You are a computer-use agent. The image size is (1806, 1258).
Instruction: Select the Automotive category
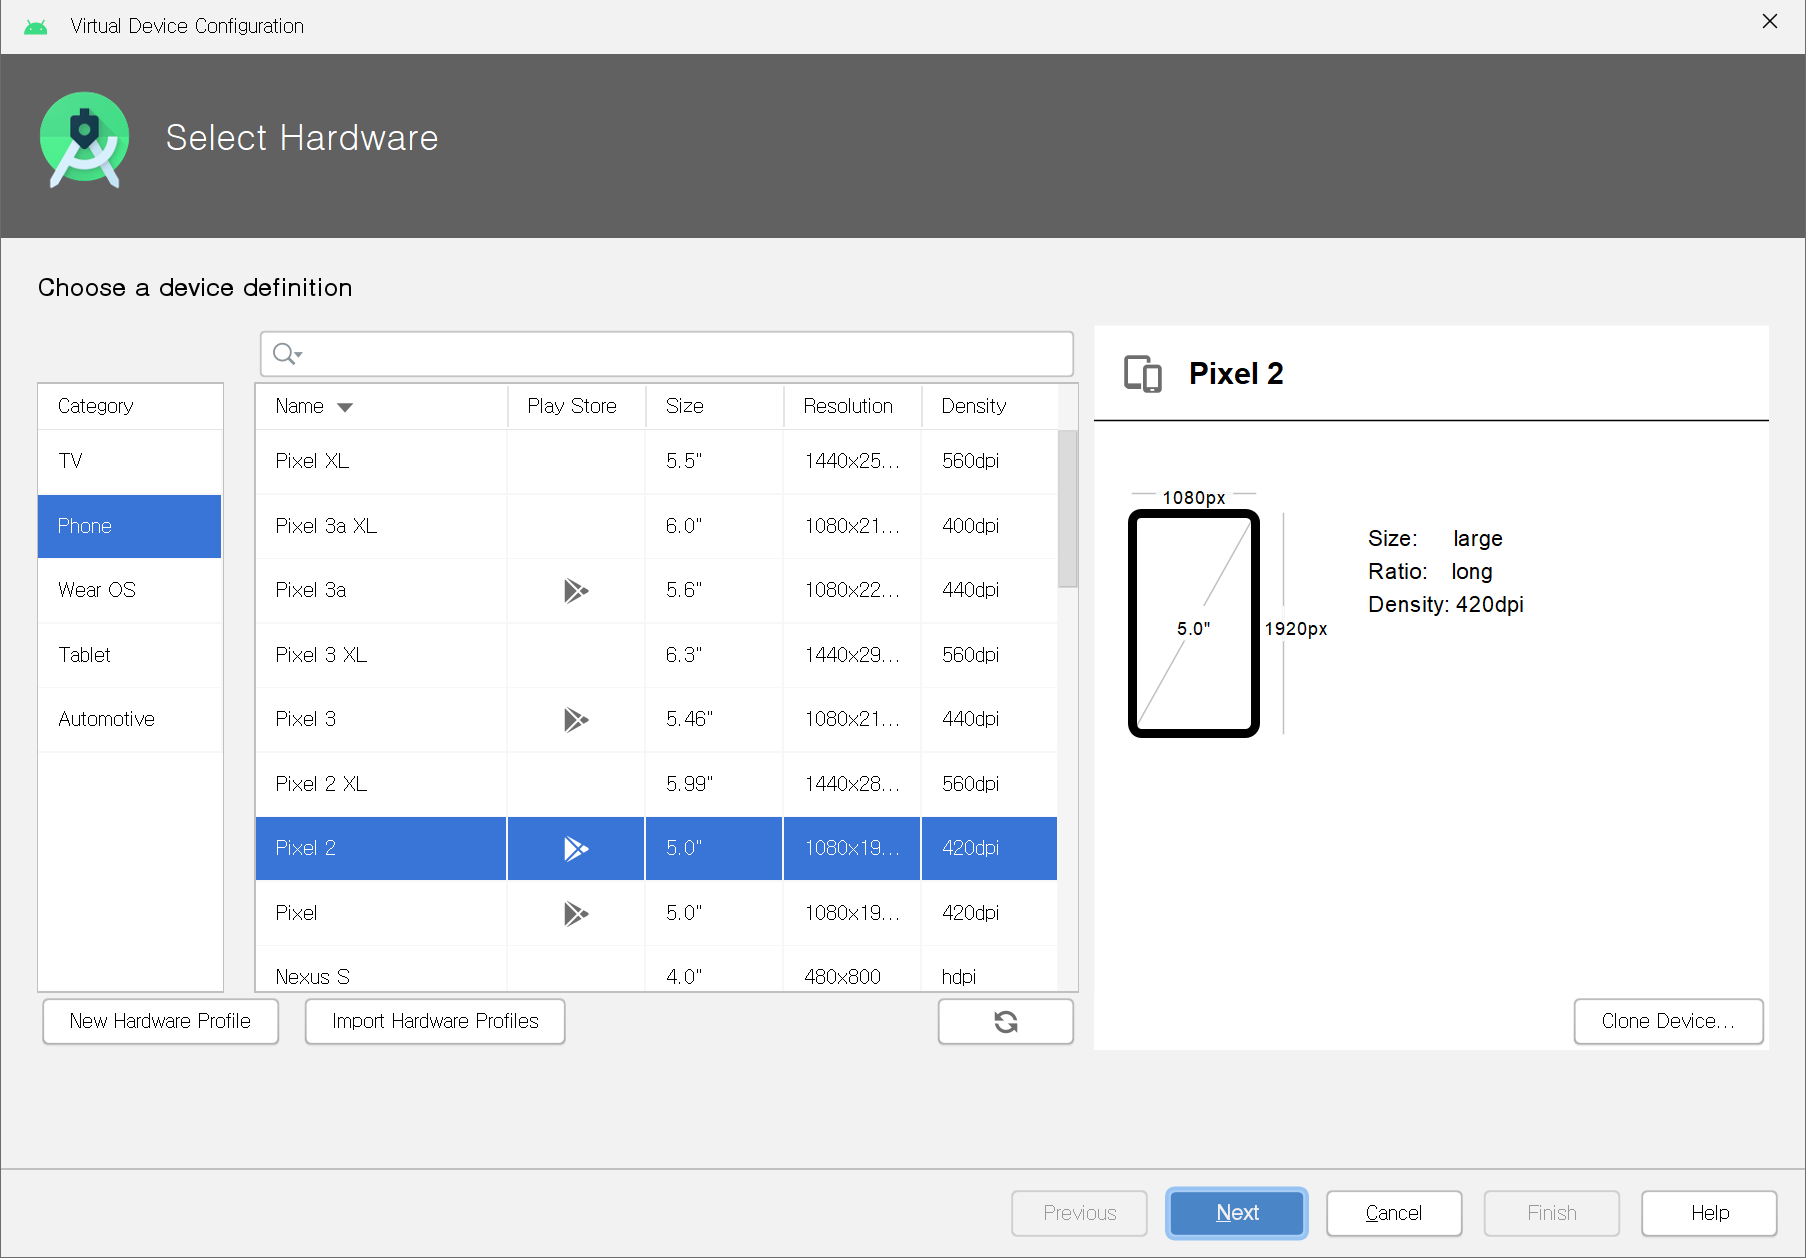coord(130,719)
